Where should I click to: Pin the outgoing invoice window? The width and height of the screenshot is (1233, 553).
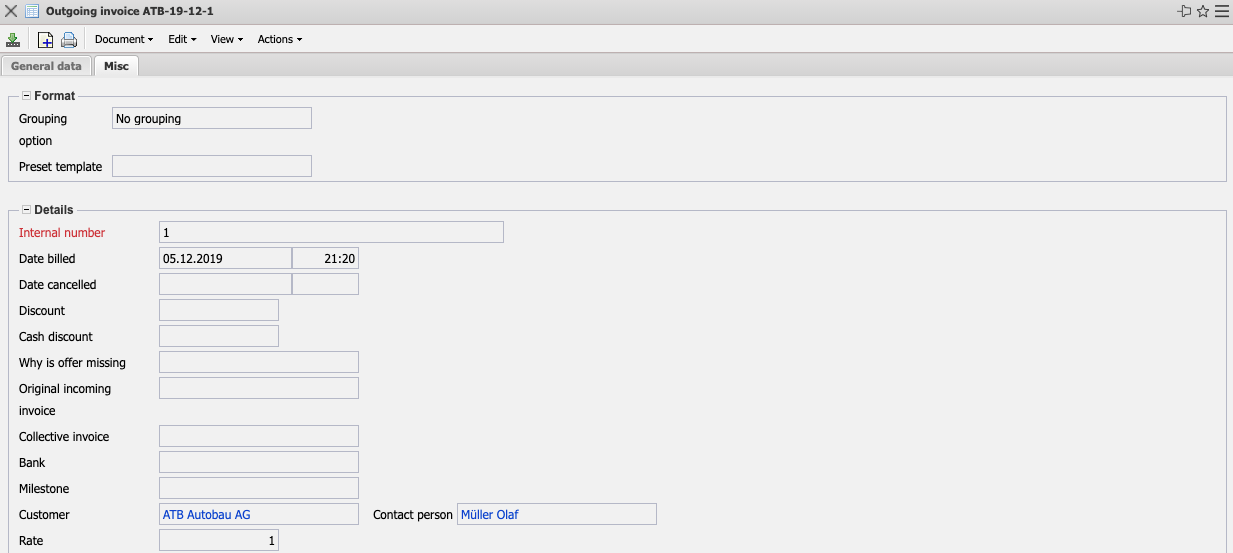click(1185, 11)
